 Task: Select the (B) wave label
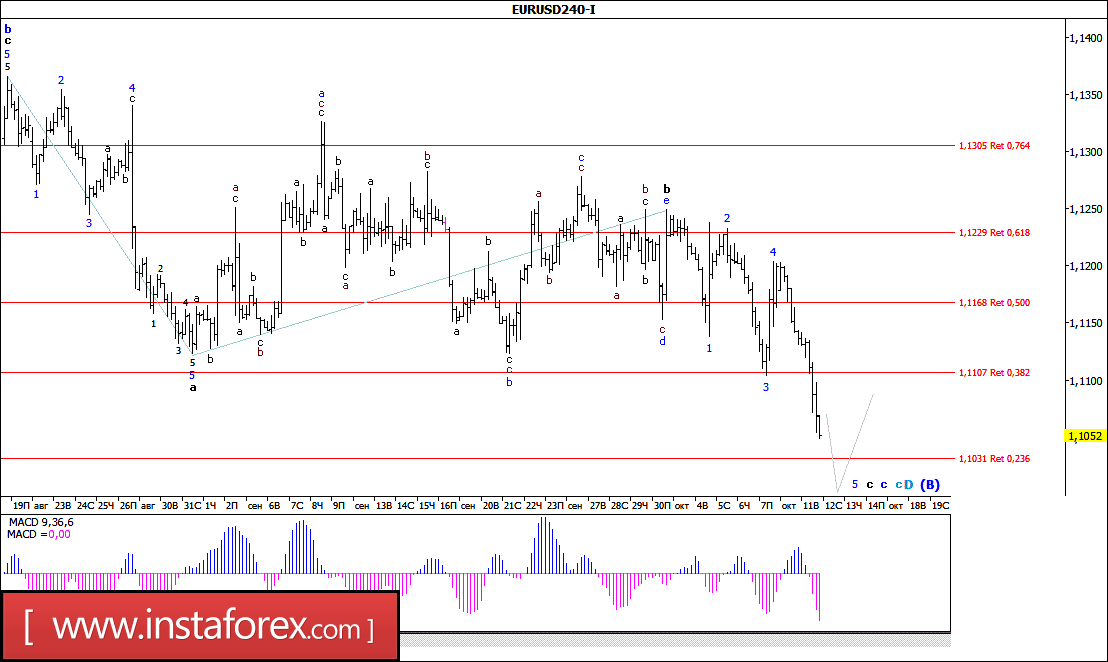click(930, 484)
